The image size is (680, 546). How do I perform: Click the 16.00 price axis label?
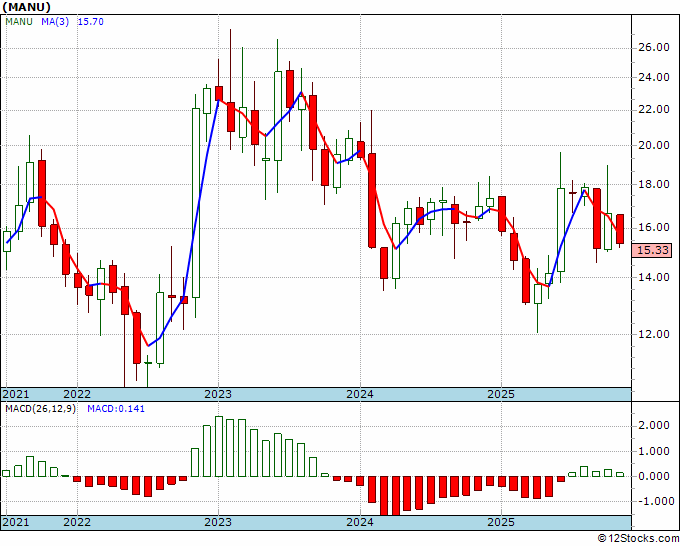(x=654, y=227)
